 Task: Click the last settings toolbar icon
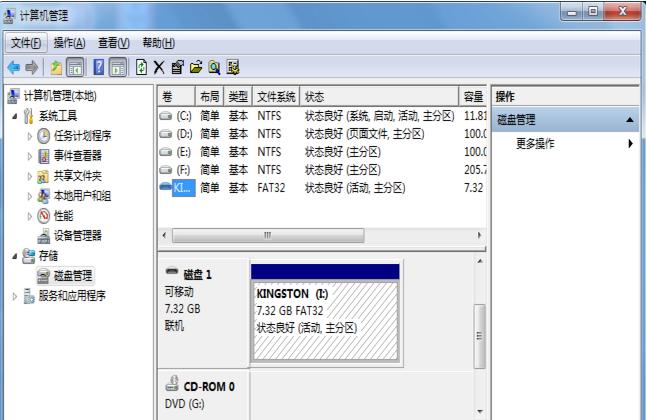(x=233, y=67)
